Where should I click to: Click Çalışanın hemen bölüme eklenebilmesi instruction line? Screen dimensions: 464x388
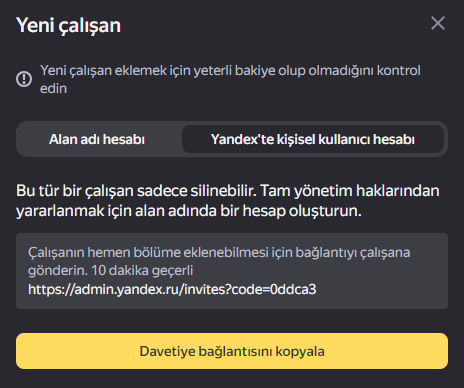[219, 252]
